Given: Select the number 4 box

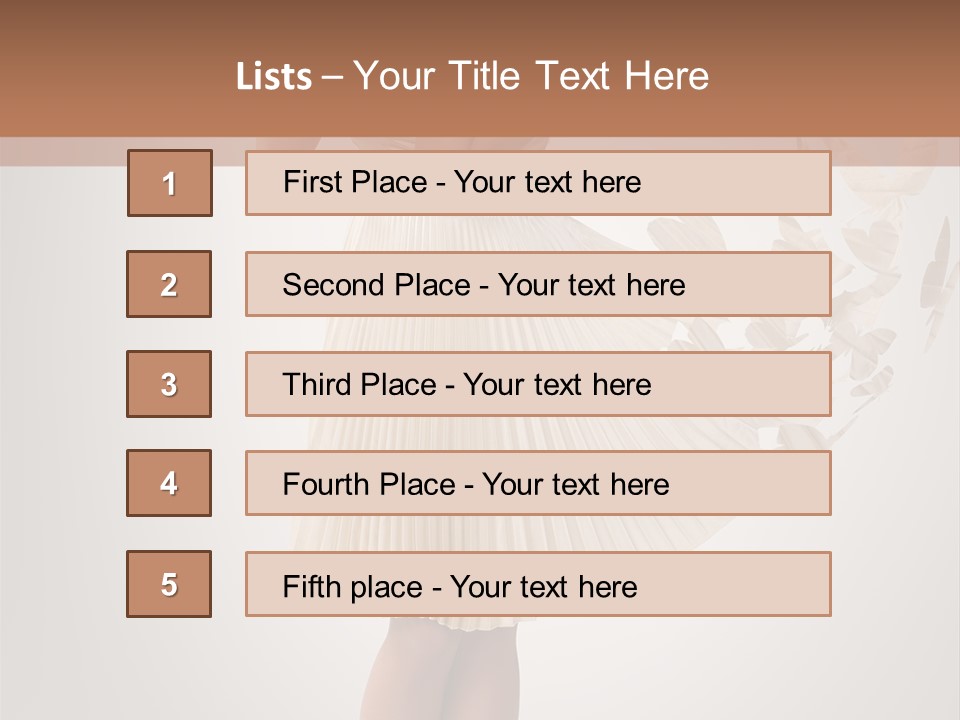Looking at the screenshot, I should coord(169,483).
